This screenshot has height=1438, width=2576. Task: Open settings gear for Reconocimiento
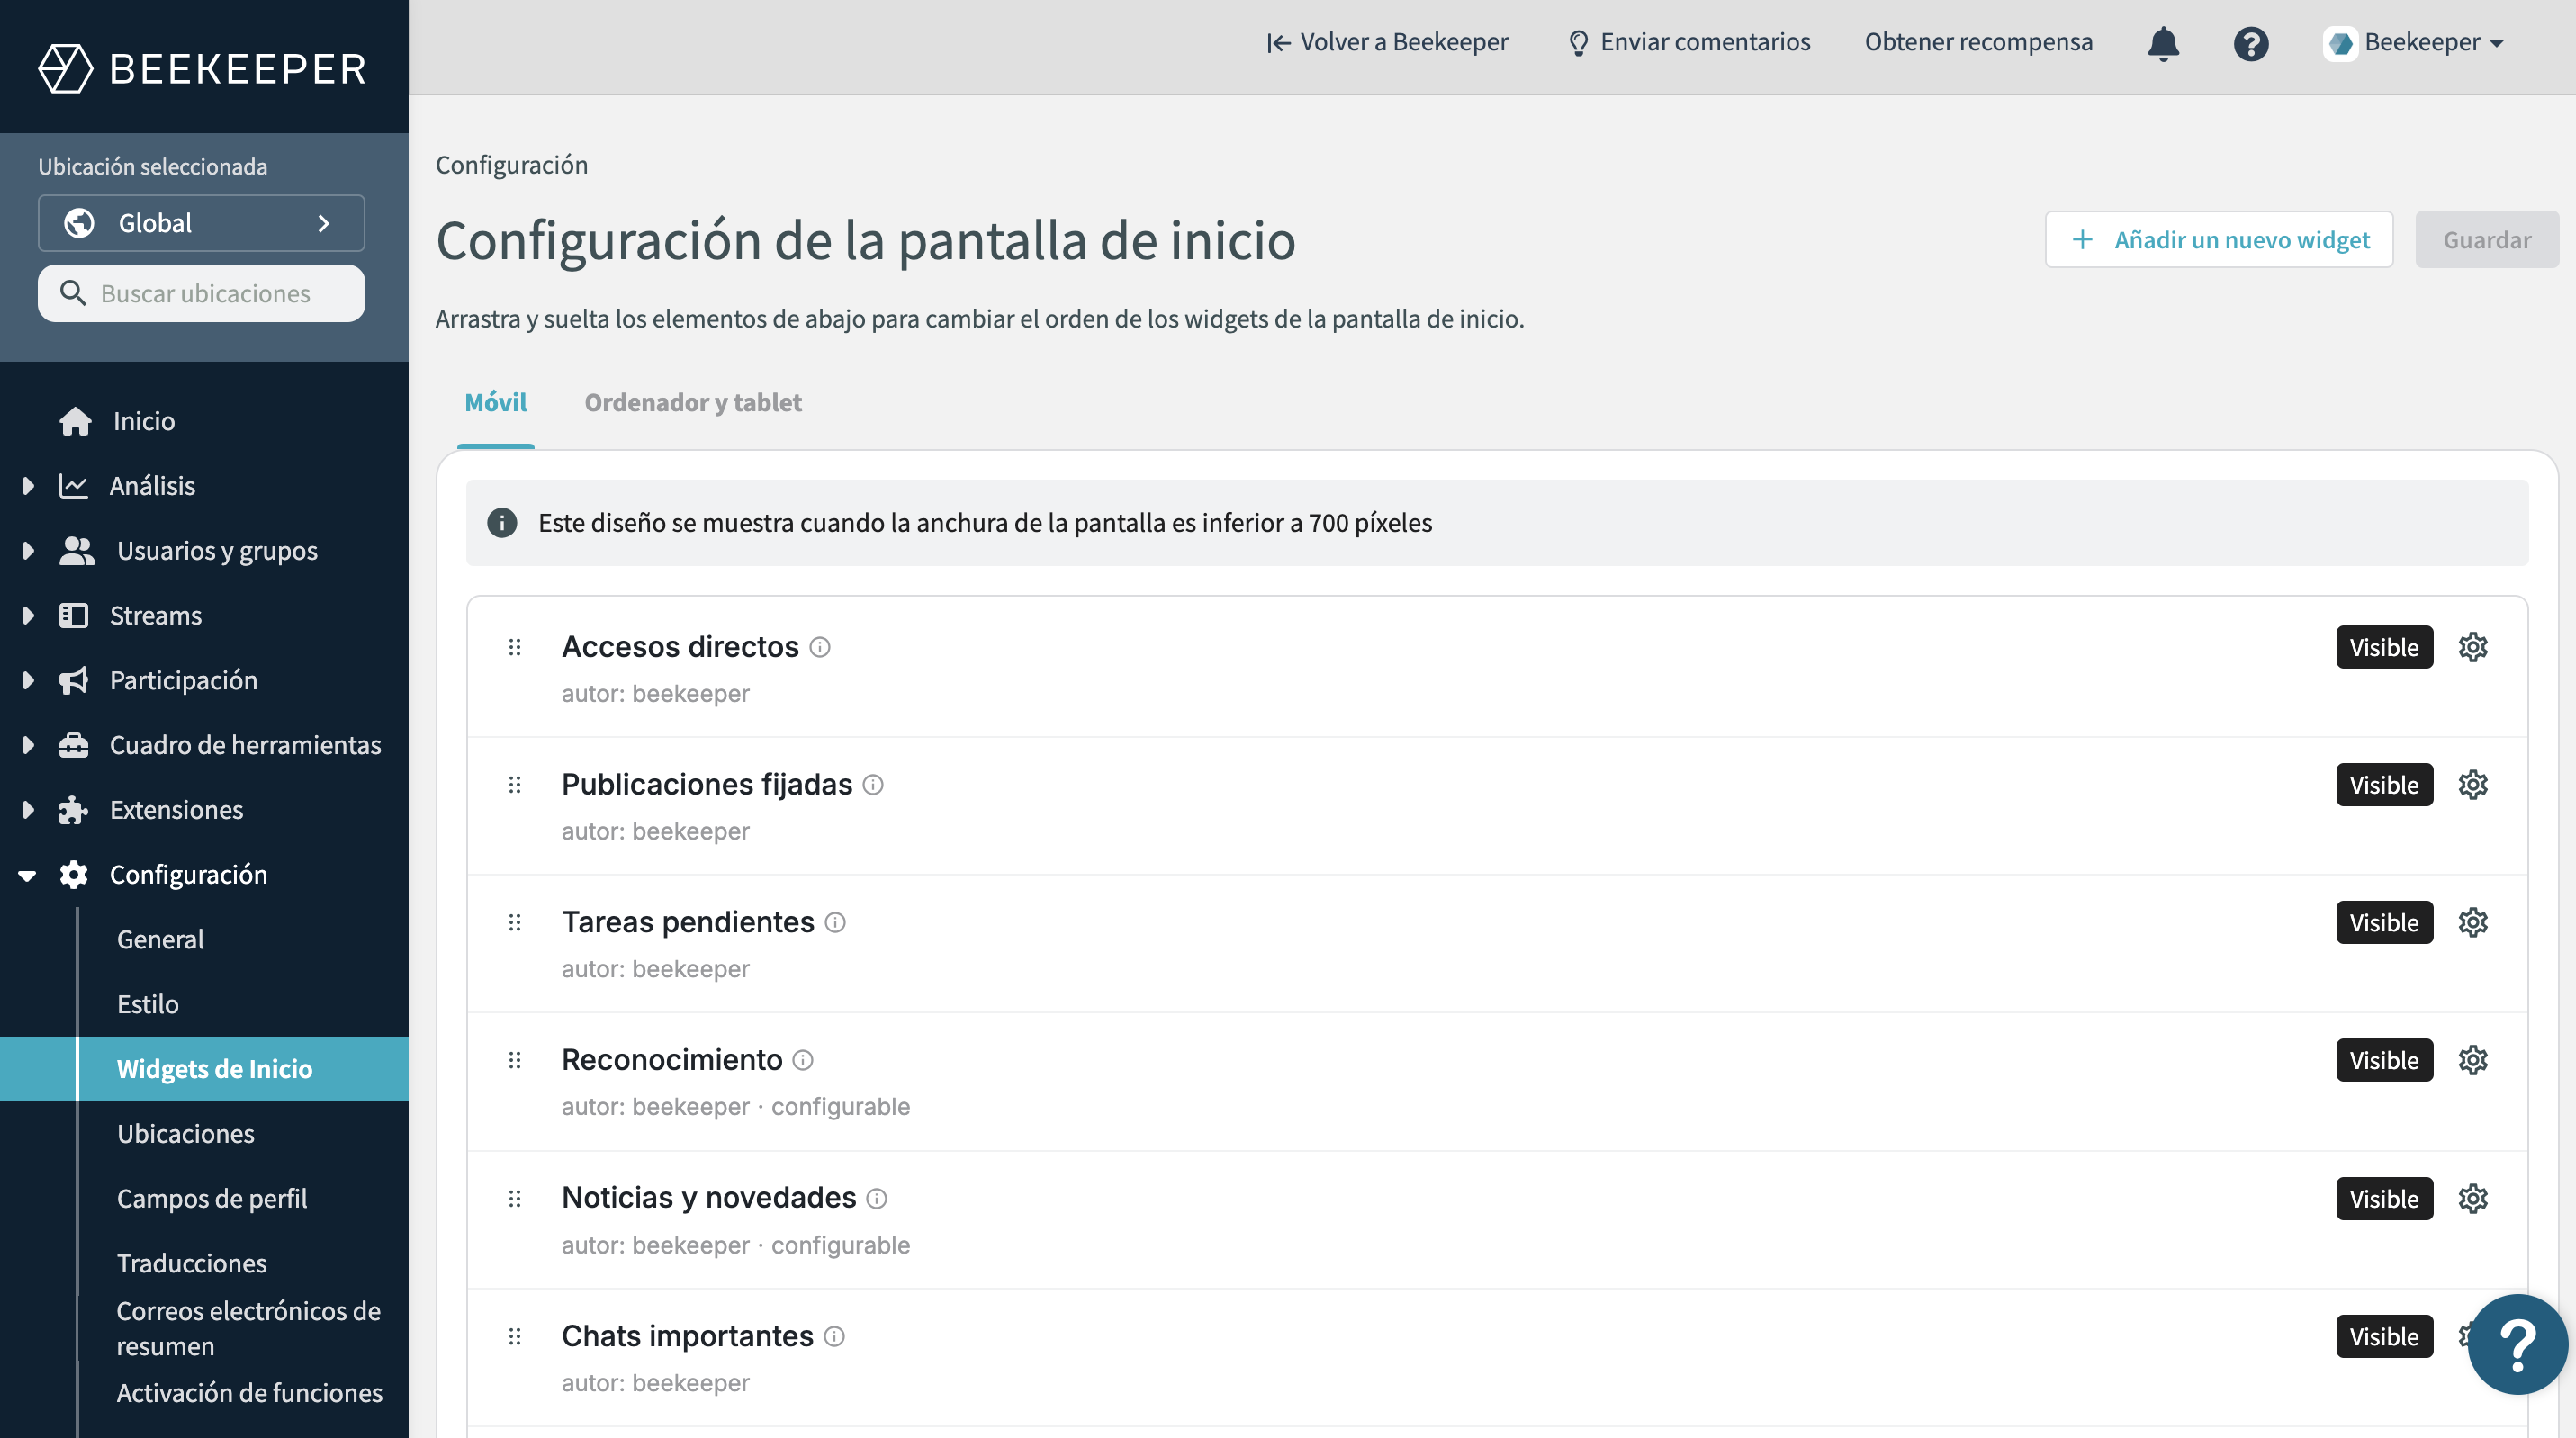point(2473,1060)
